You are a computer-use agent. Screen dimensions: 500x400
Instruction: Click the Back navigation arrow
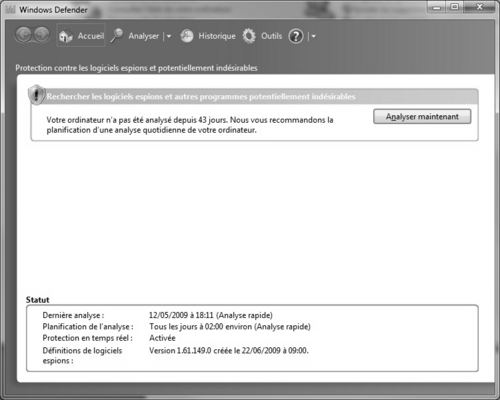click(x=24, y=35)
